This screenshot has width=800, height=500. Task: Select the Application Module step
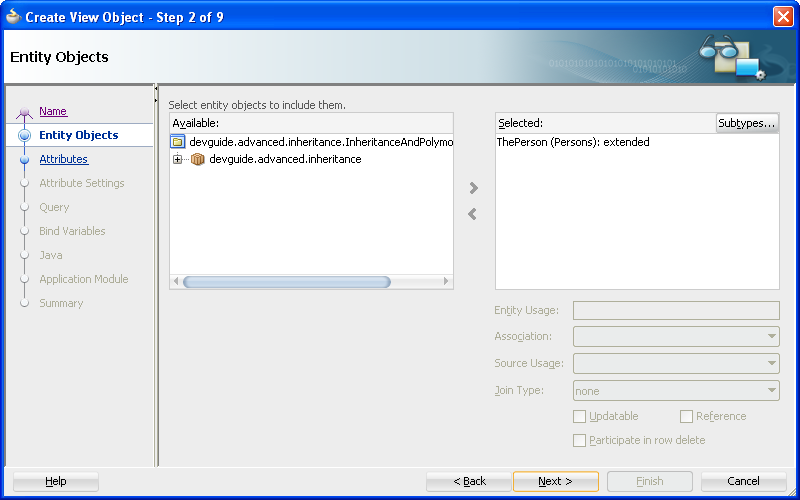84,279
